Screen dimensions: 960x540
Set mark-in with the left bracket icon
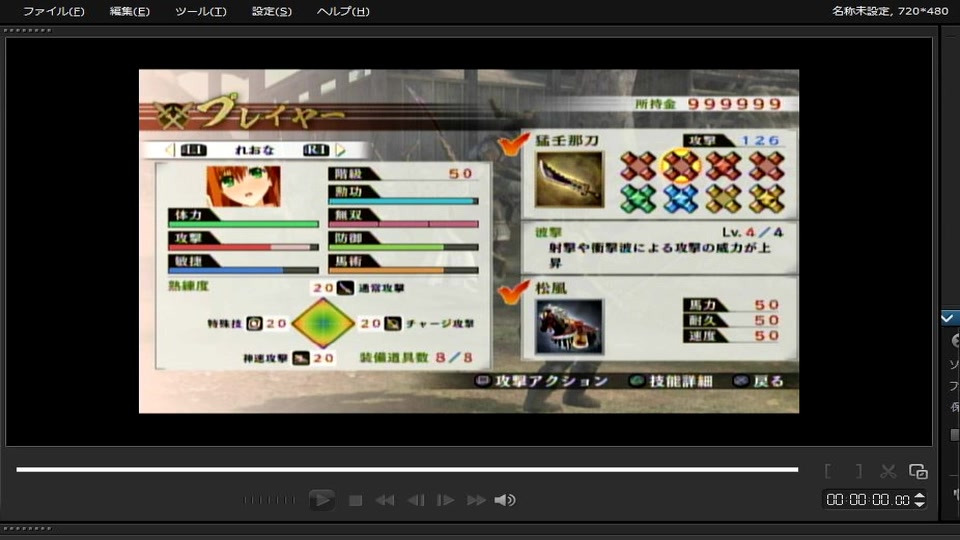pos(828,471)
